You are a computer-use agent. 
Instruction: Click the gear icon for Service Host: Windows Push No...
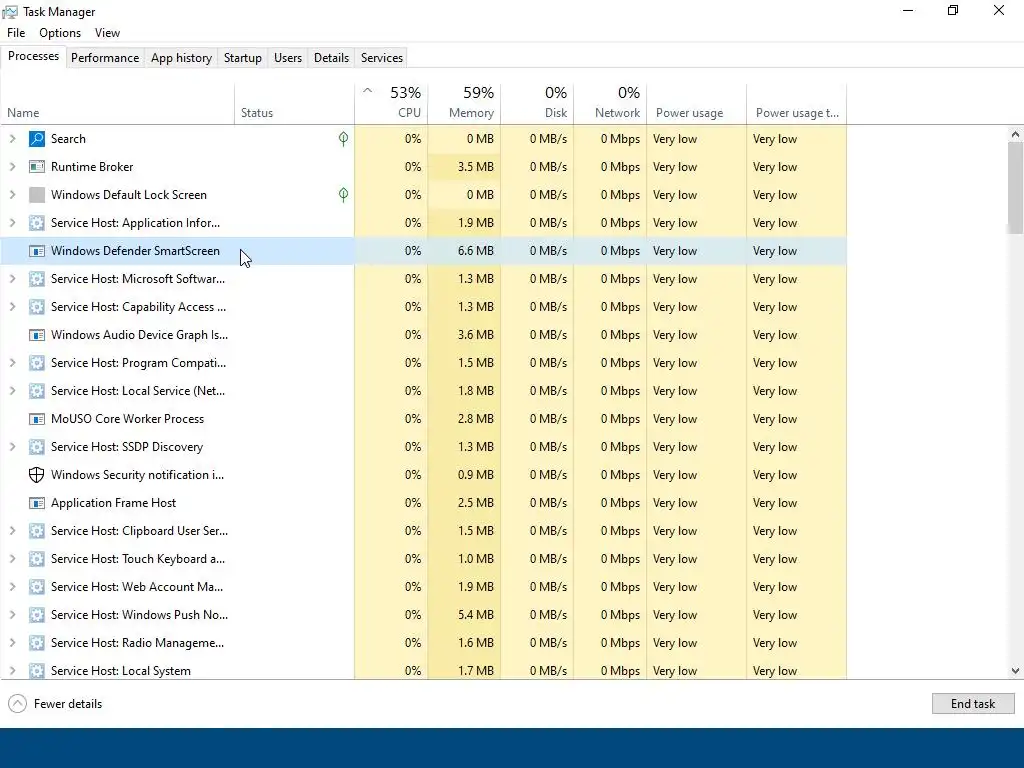click(37, 615)
